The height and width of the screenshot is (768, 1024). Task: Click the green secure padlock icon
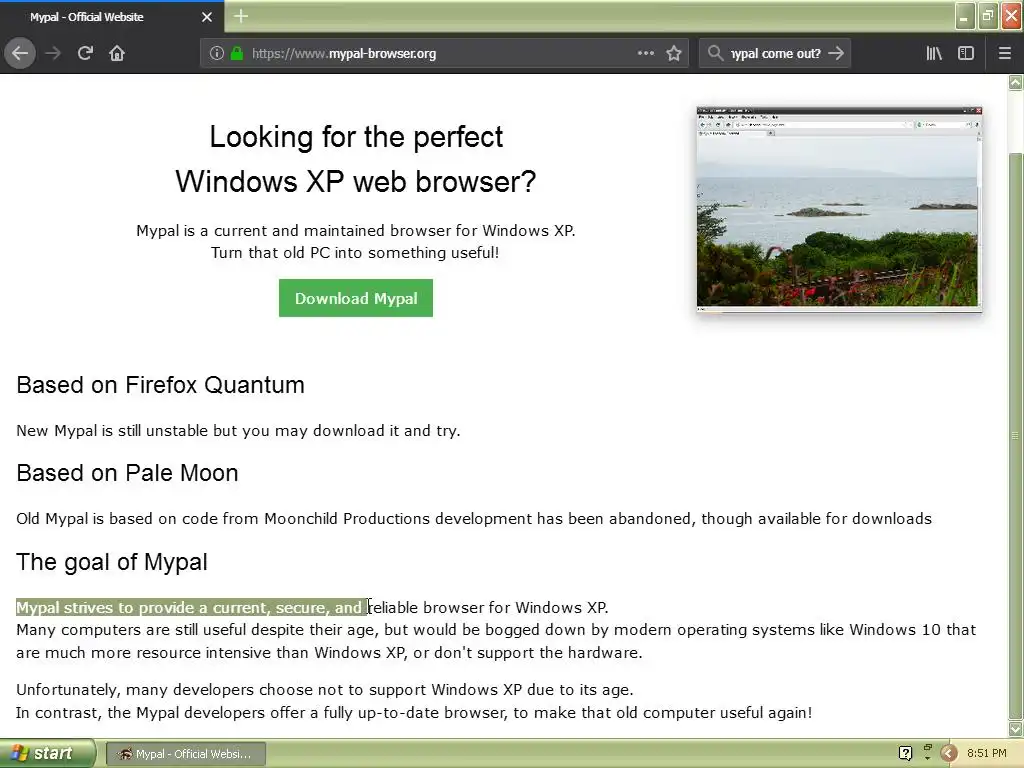tap(237, 54)
